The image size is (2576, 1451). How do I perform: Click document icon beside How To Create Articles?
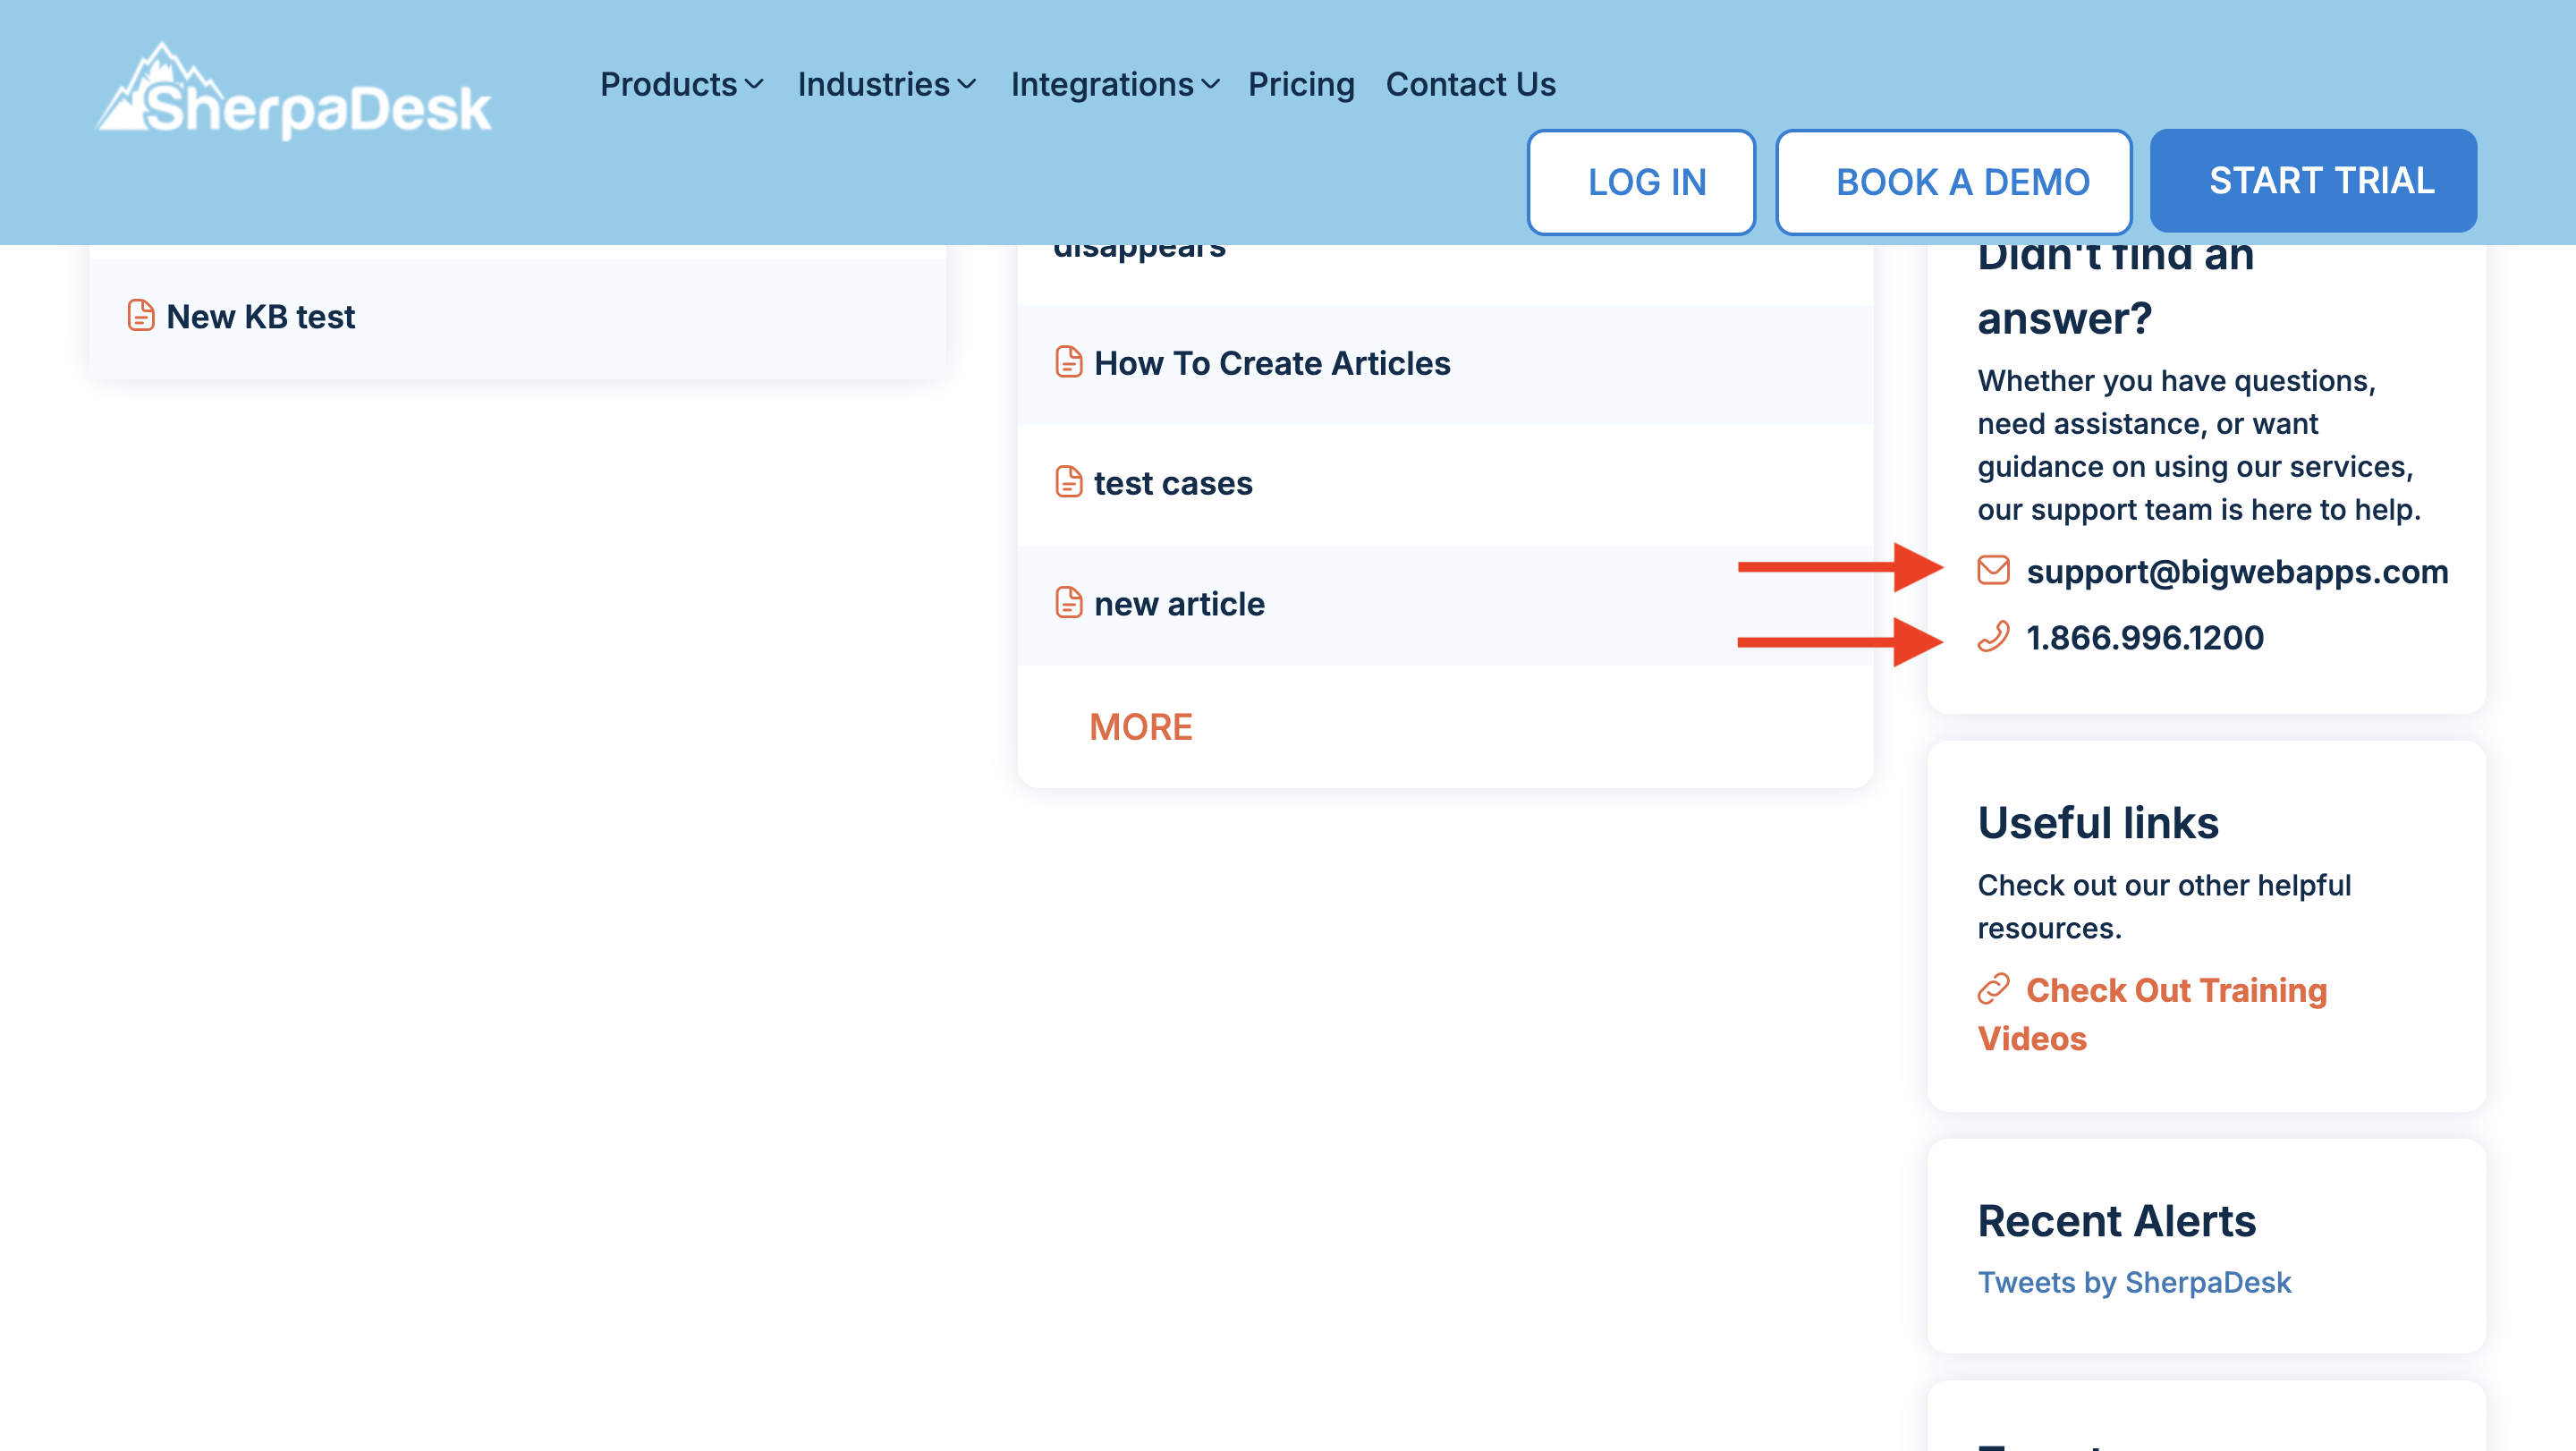(x=1068, y=362)
